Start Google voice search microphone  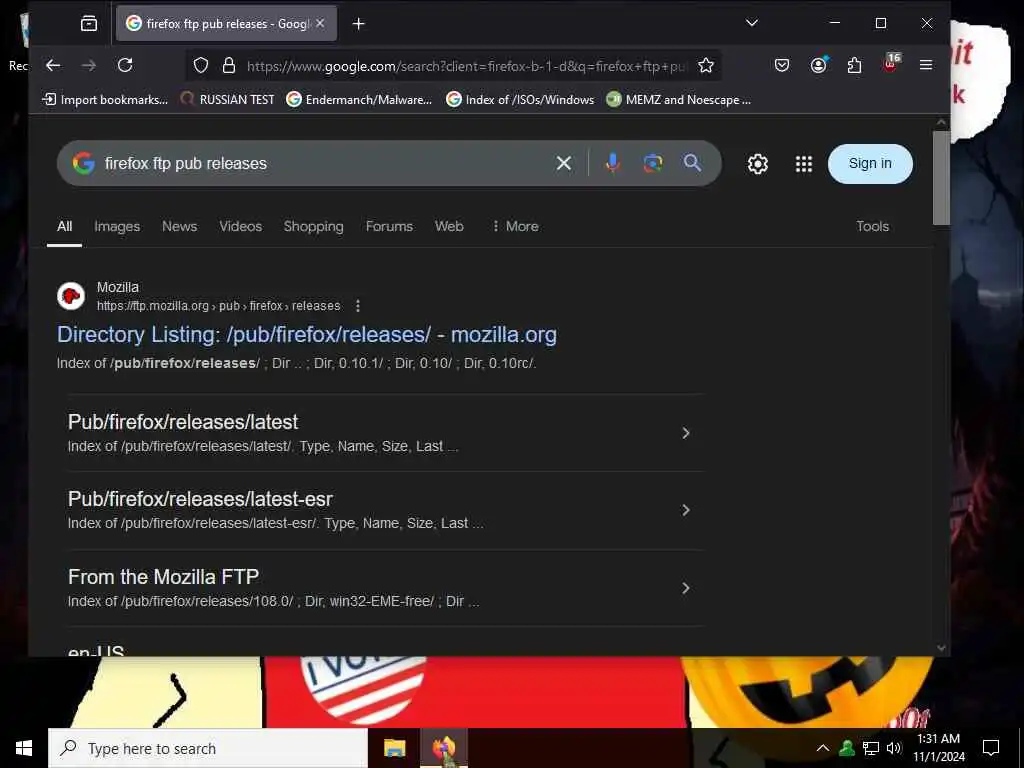[x=613, y=163]
